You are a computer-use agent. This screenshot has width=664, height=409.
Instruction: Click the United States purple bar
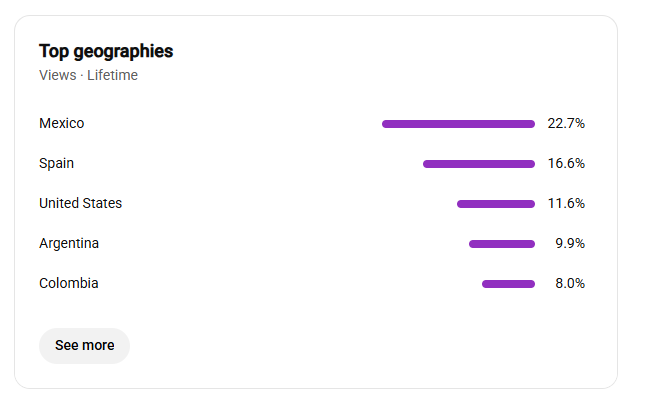(496, 204)
